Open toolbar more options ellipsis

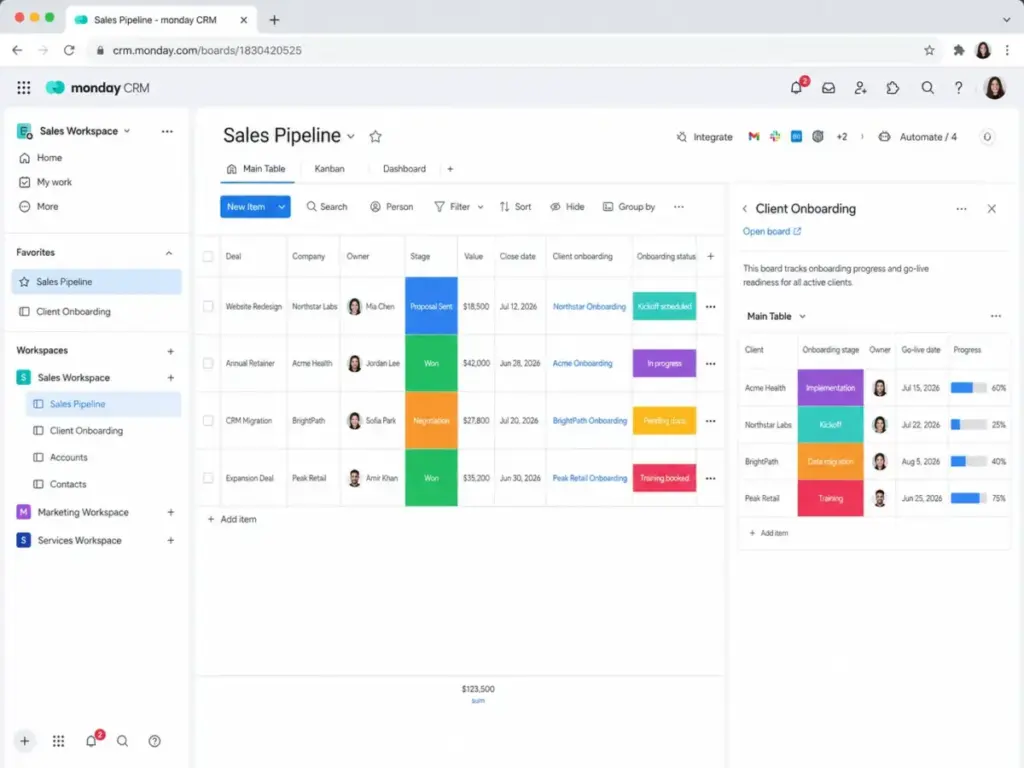pos(679,206)
